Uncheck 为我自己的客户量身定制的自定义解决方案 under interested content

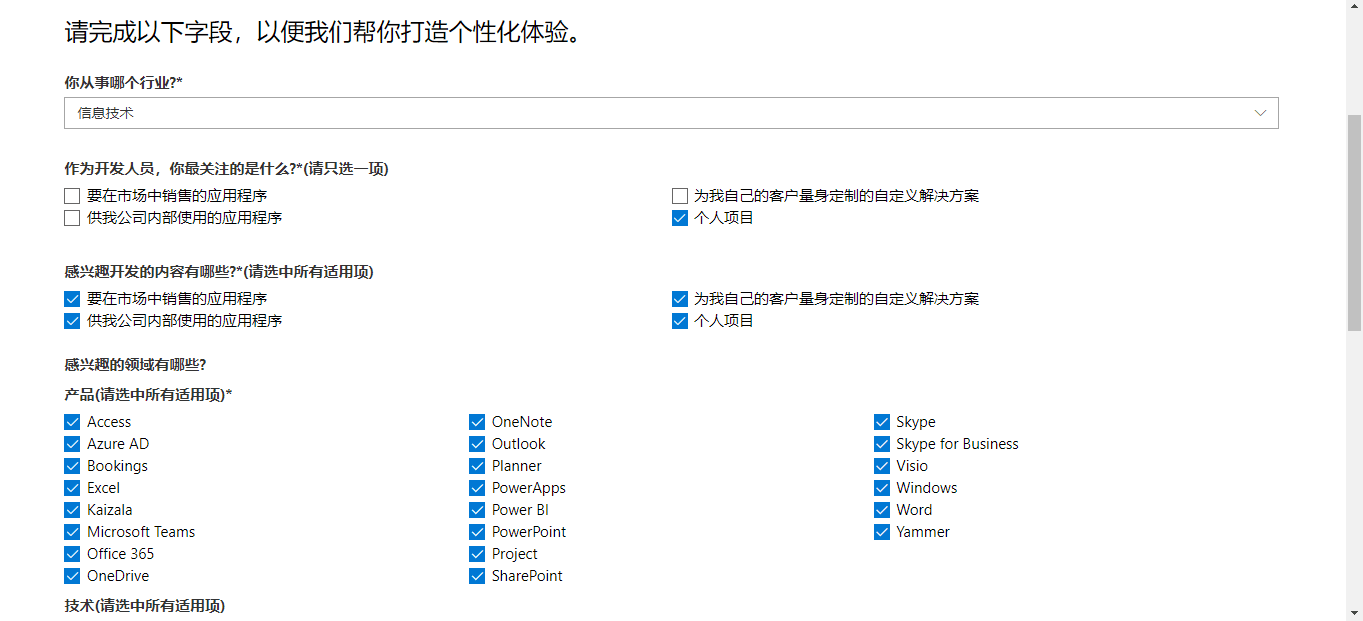pyautogui.click(x=680, y=299)
